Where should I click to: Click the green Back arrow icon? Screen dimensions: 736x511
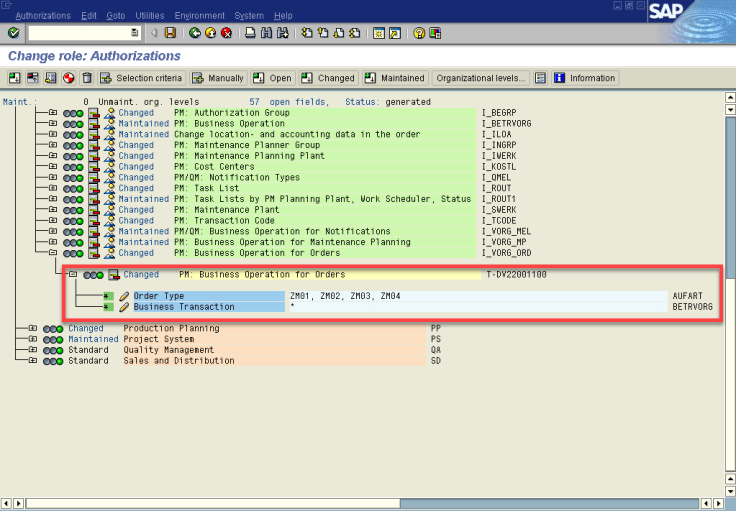[x=194, y=33]
